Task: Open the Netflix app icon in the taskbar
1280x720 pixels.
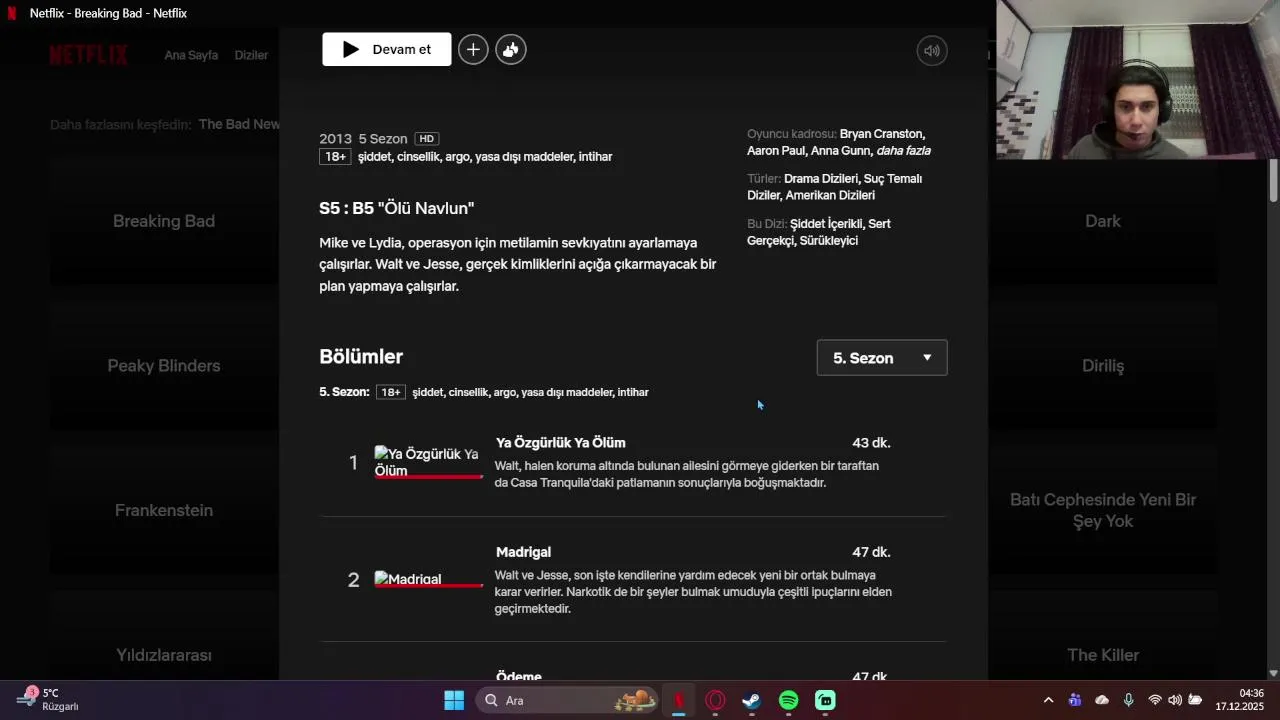Action: [679, 700]
